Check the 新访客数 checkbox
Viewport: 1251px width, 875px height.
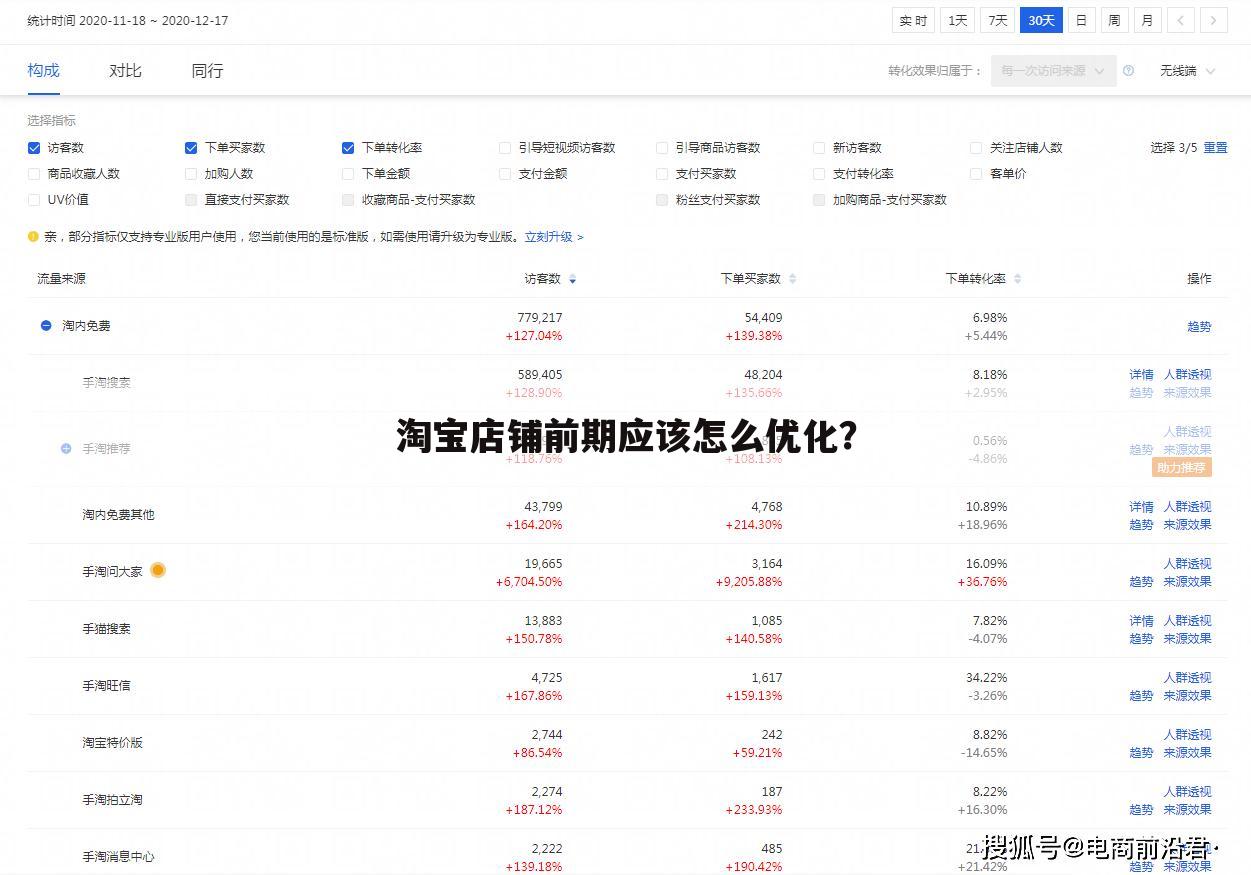(819, 148)
